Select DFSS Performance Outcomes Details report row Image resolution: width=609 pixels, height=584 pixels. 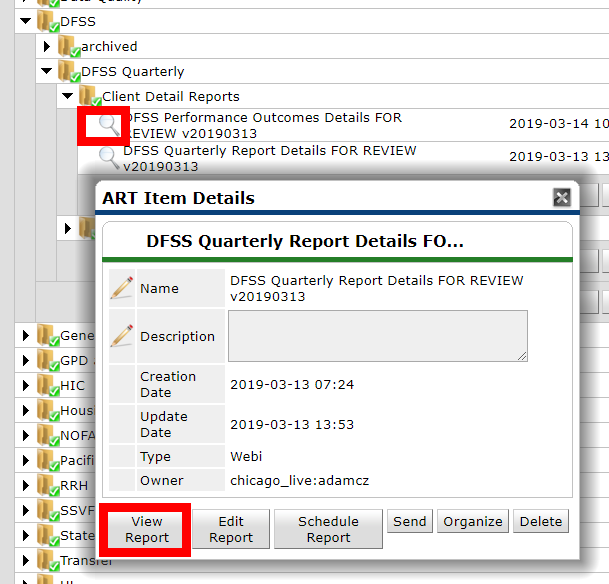(343, 125)
